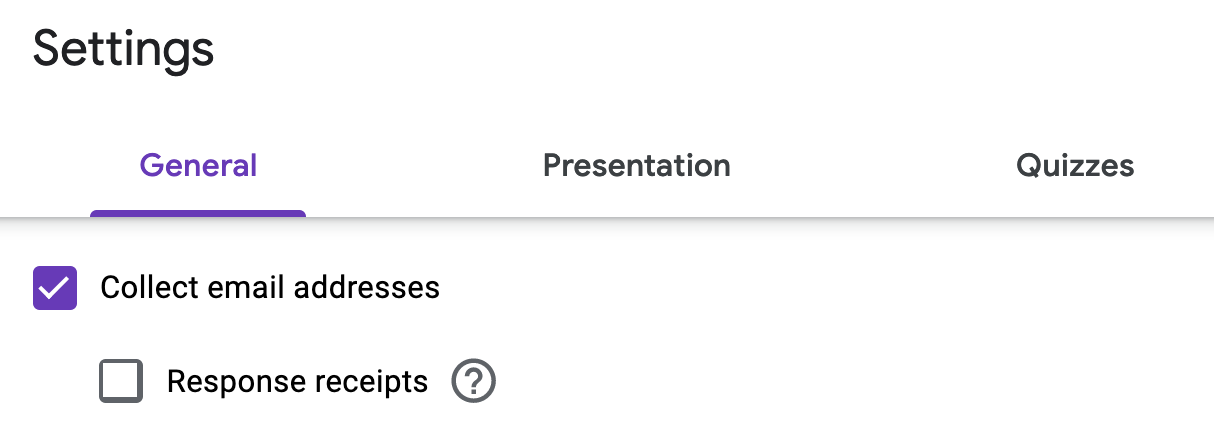This screenshot has width=1214, height=432.
Task: Open the Quizzes tab
Action: point(1075,165)
